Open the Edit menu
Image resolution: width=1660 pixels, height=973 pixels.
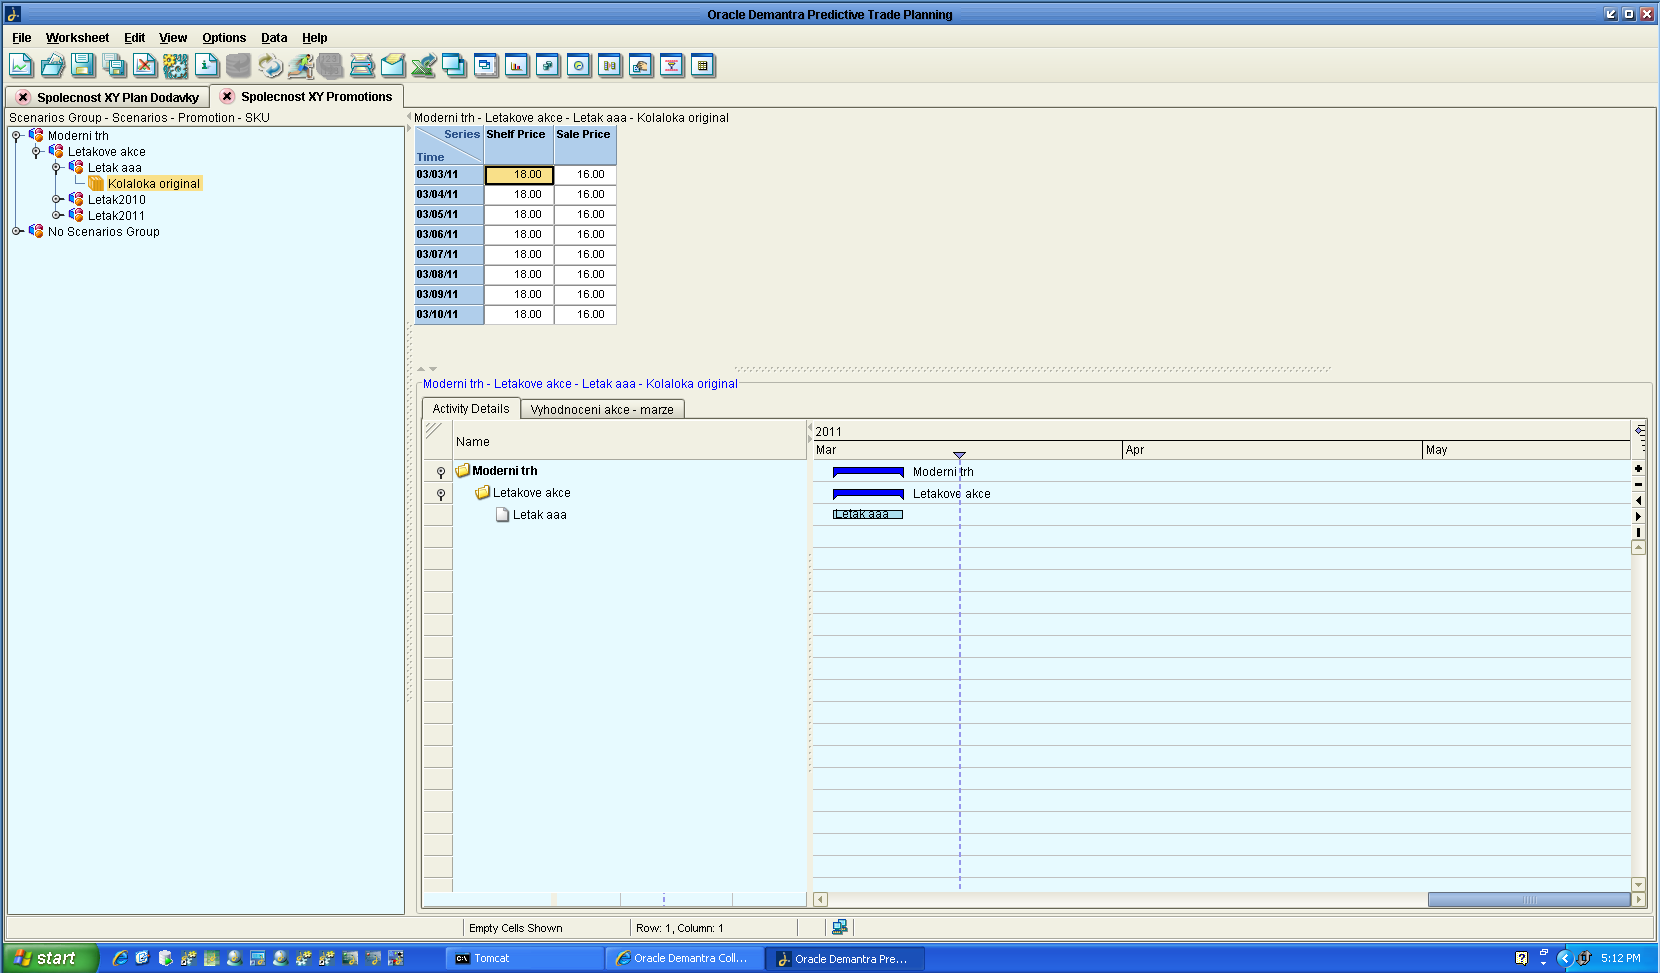[135, 38]
